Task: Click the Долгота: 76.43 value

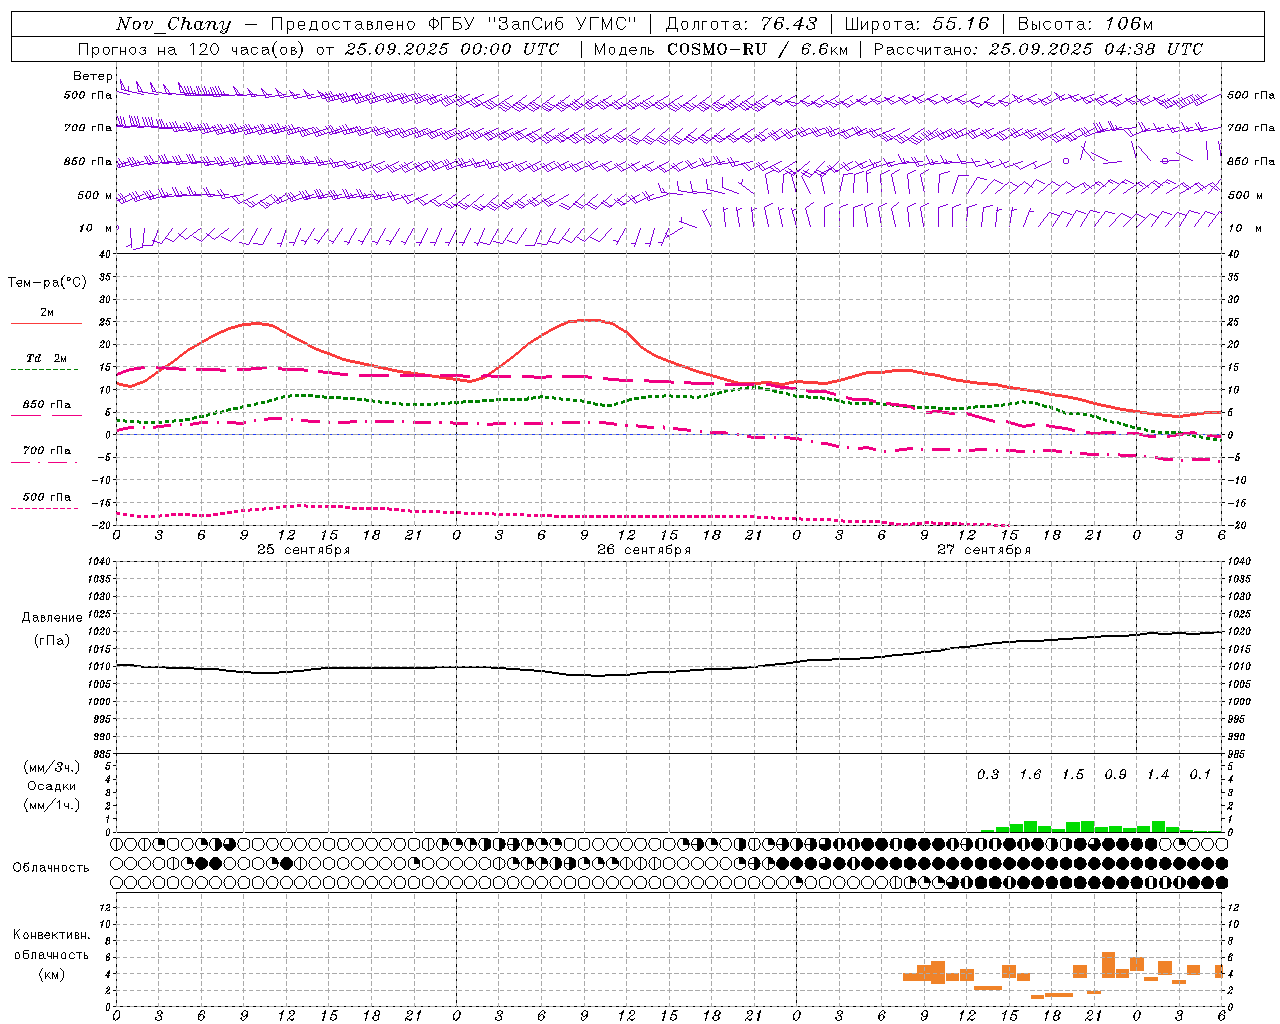Action: pos(741,24)
